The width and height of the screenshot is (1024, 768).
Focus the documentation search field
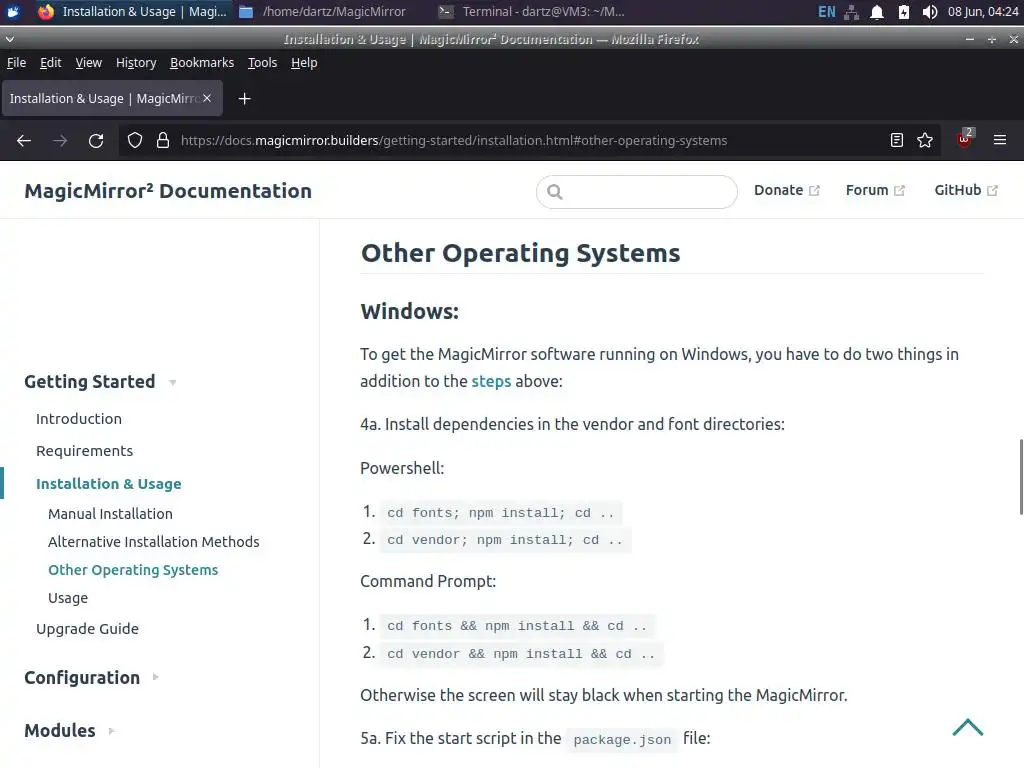click(637, 191)
